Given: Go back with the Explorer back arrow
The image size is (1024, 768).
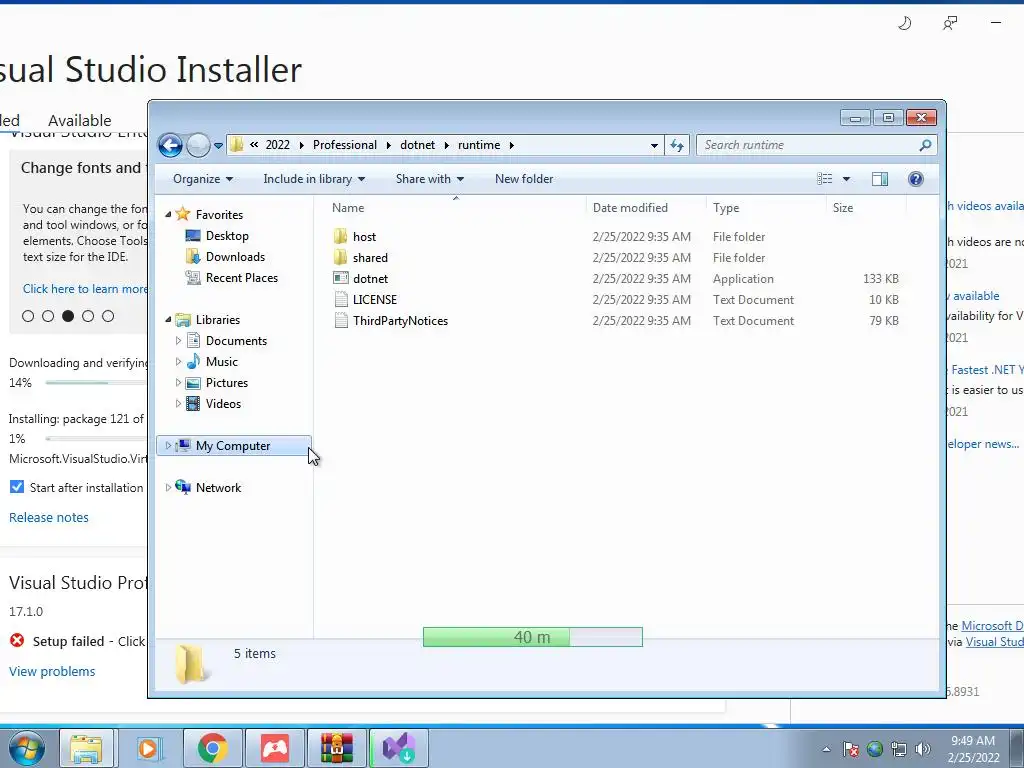Looking at the screenshot, I should [170, 145].
